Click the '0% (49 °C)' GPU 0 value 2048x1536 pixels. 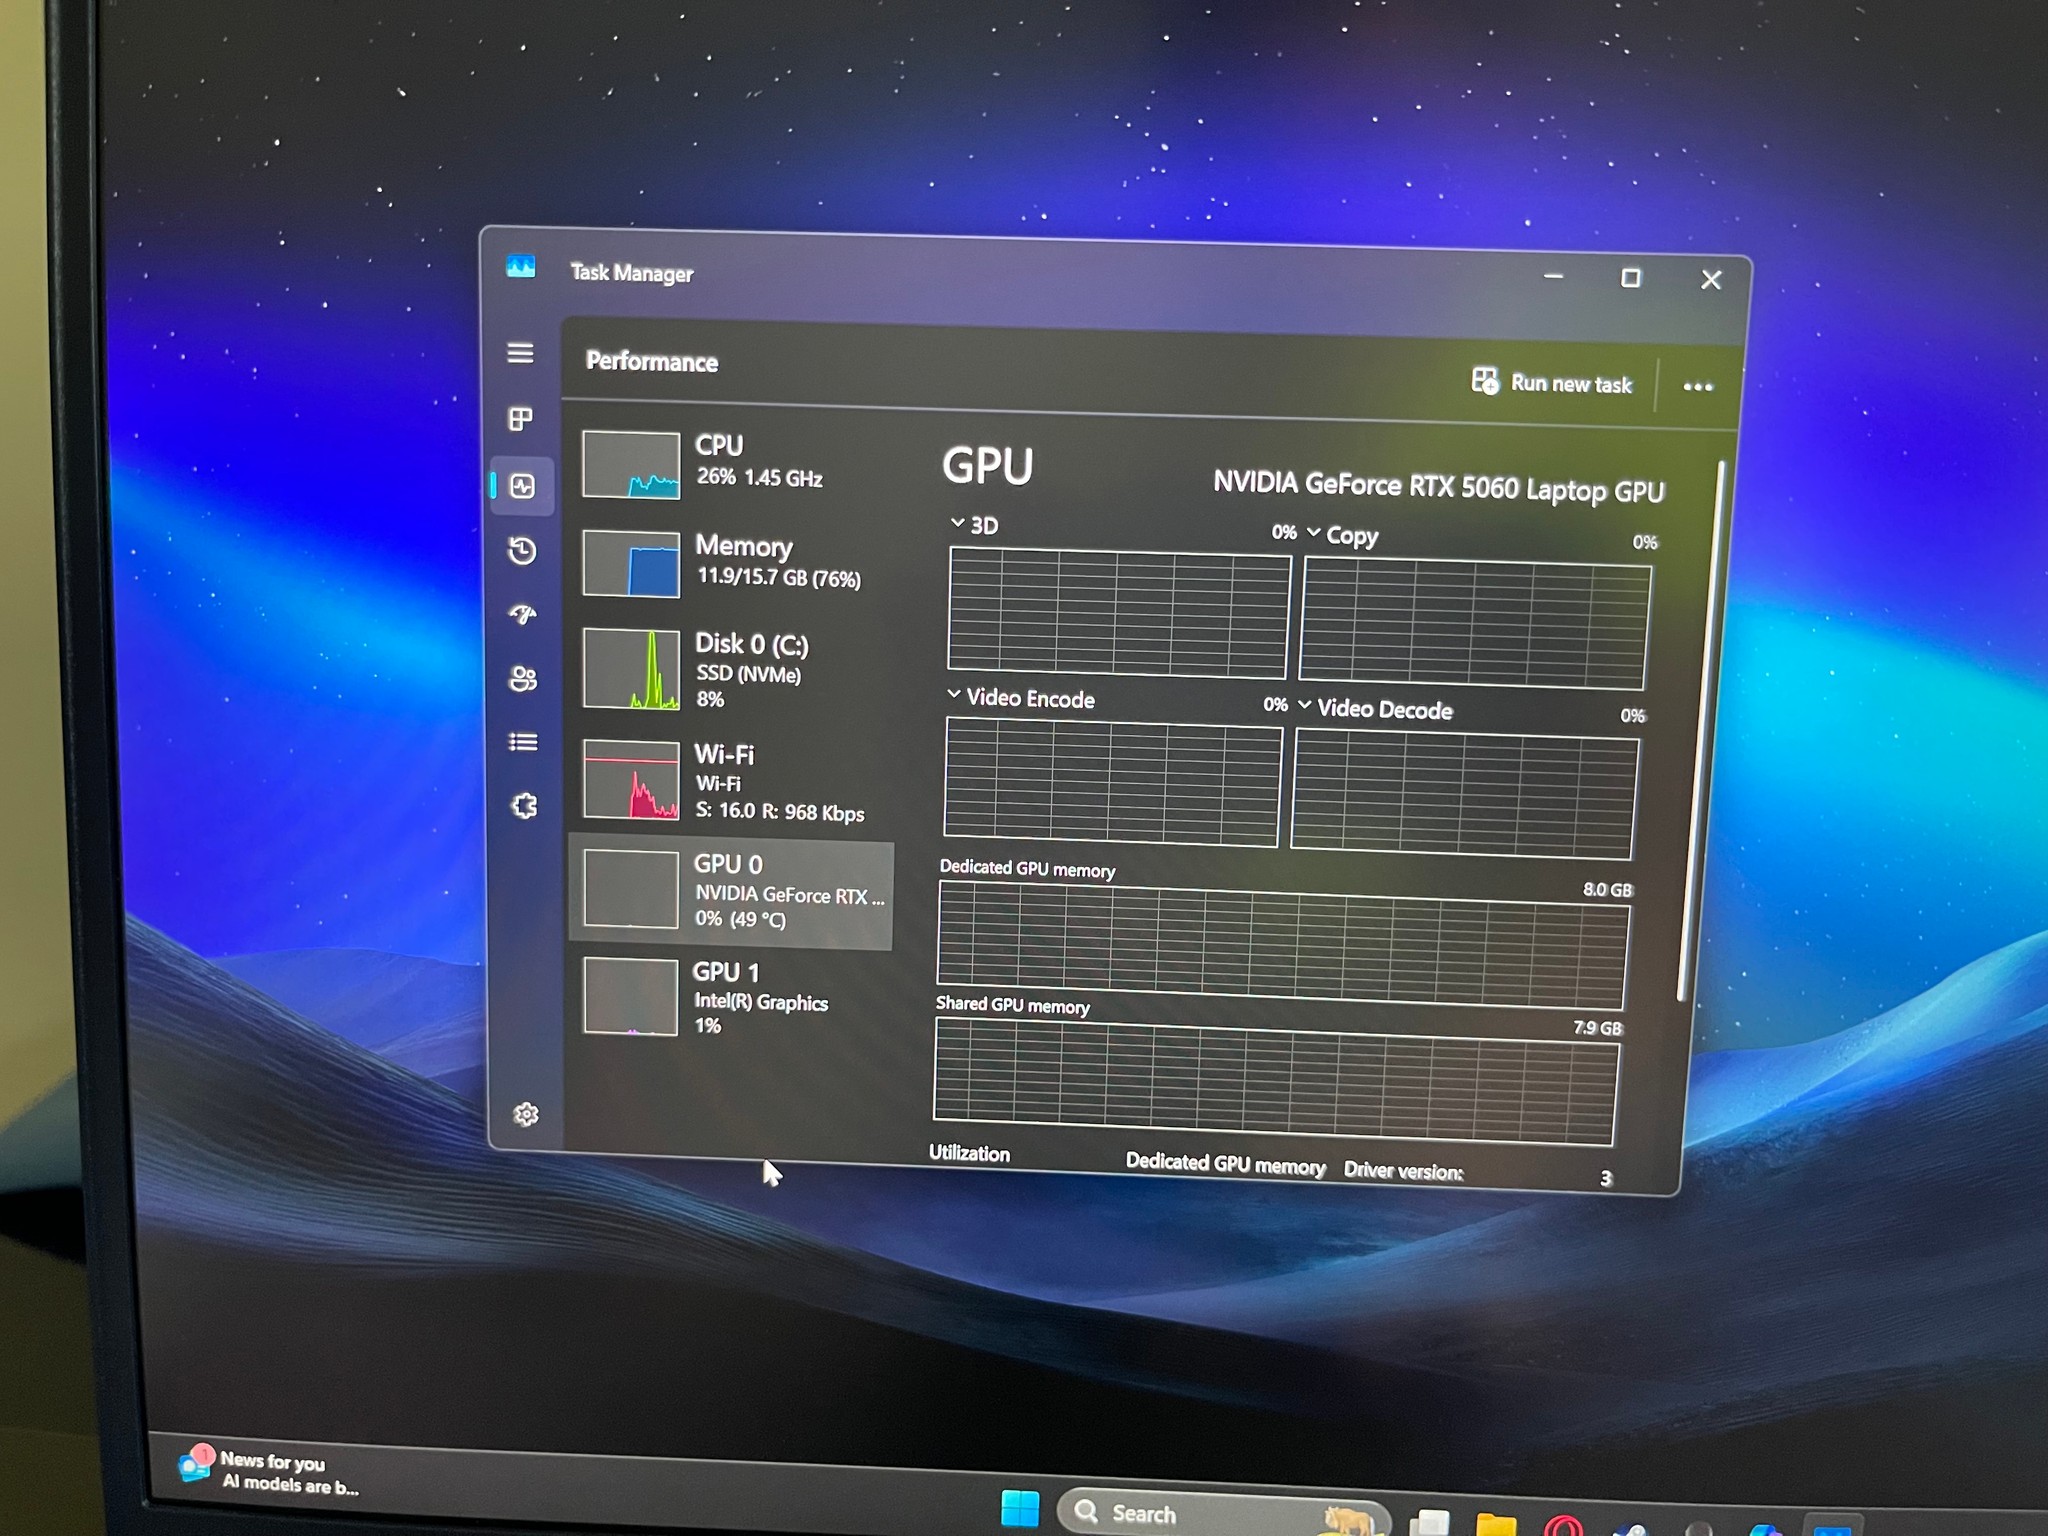click(x=740, y=919)
